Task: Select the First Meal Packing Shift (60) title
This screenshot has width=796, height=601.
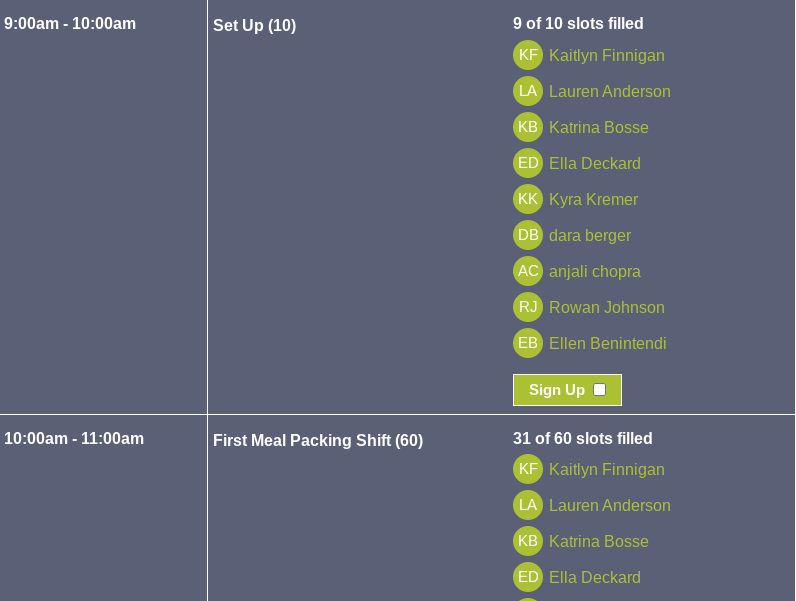Action: click(x=318, y=441)
